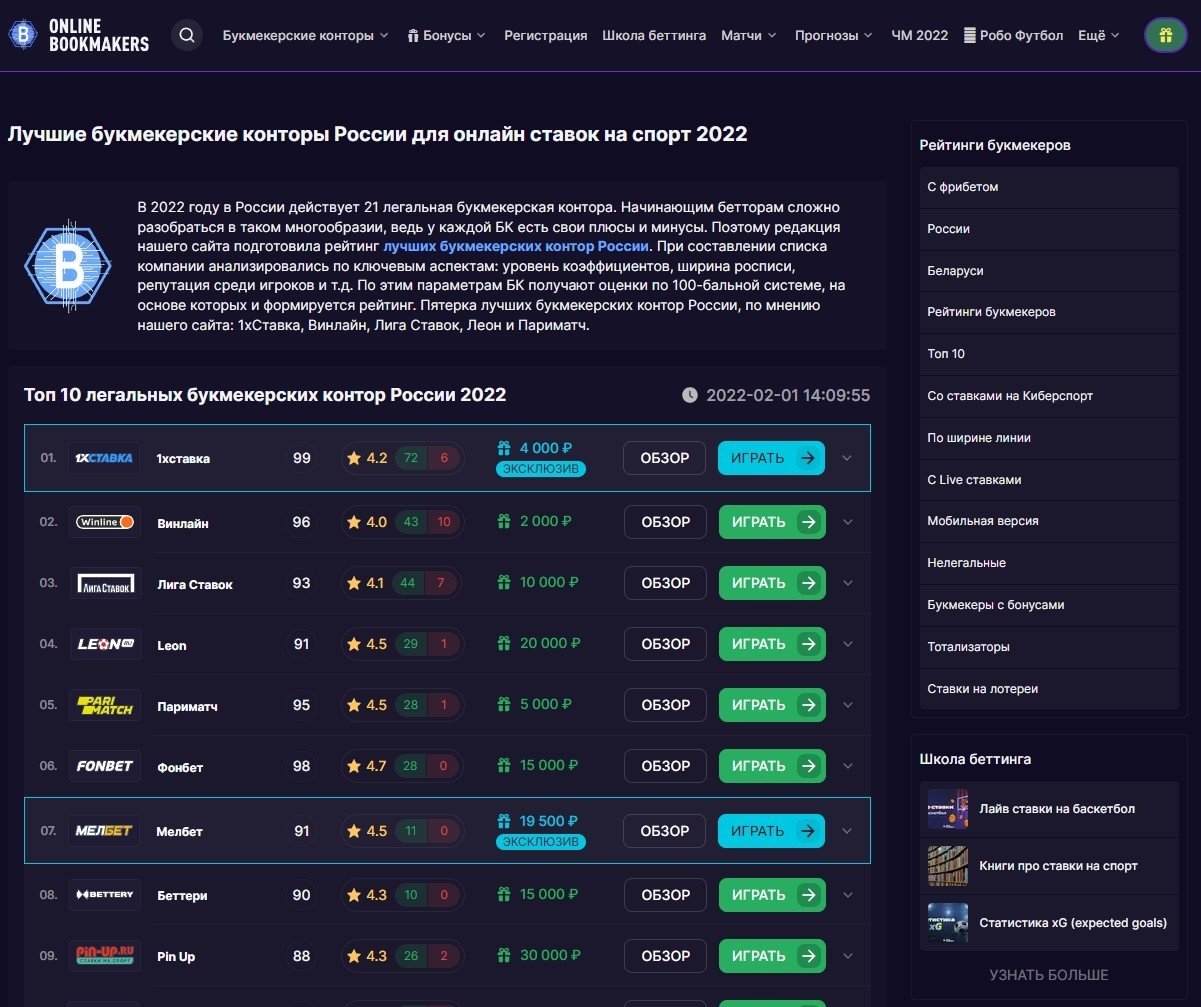Image resolution: width=1201 pixels, height=1007 pixels.
Task: Expand Букмекерские конторы dropdown menu
Action: tap(306, 35)
